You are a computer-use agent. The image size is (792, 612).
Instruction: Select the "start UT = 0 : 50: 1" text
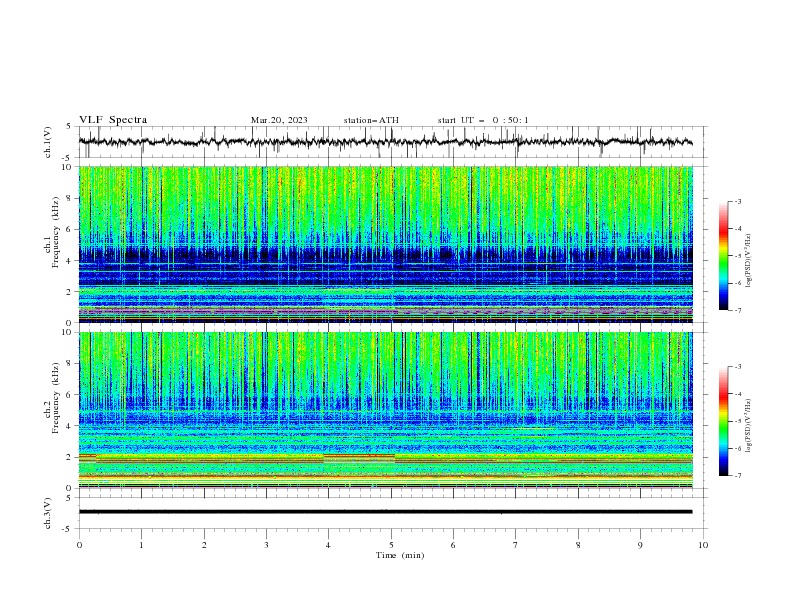(x=483, y=120)
